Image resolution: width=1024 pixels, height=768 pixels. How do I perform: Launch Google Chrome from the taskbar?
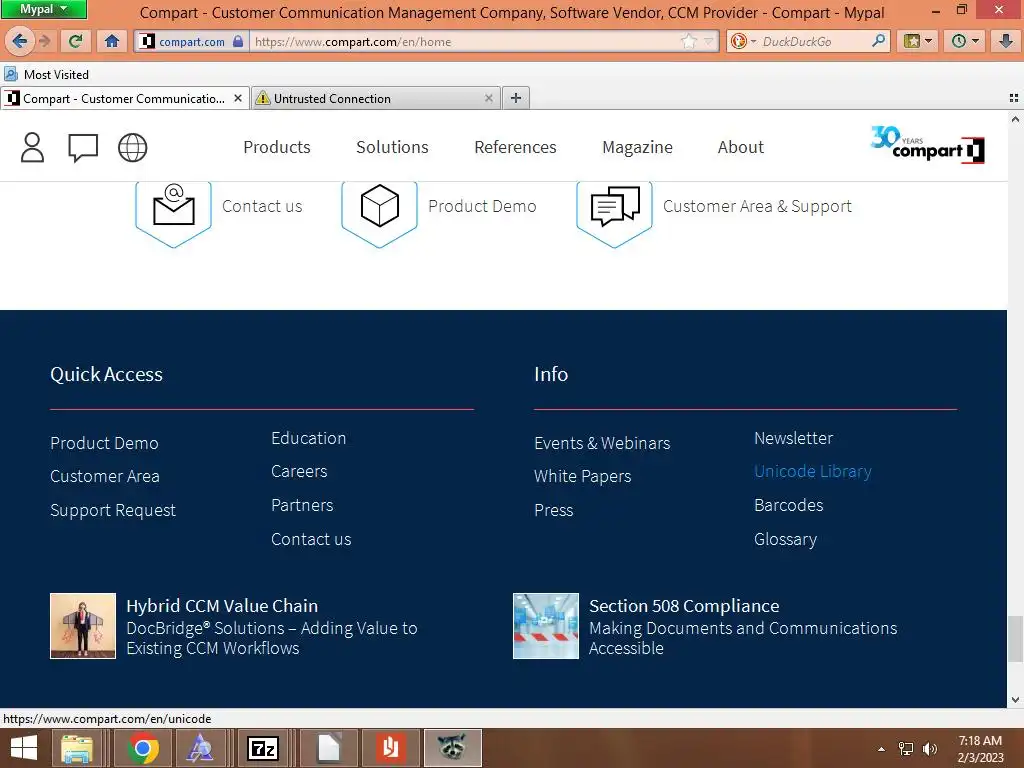point(143,748)
